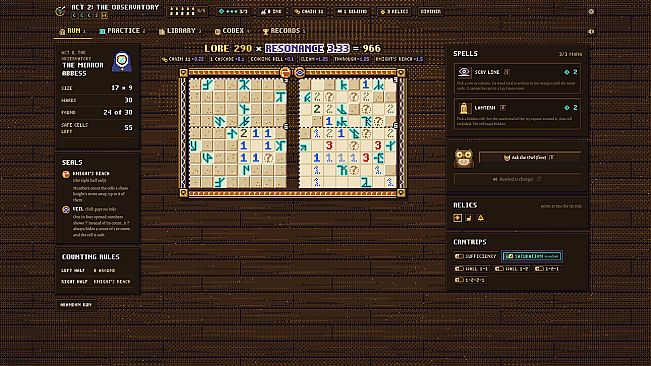The height and width of the screenshot is (366, 651).
Task: Cast the Scry Line spell
Action: click(517, 79)
